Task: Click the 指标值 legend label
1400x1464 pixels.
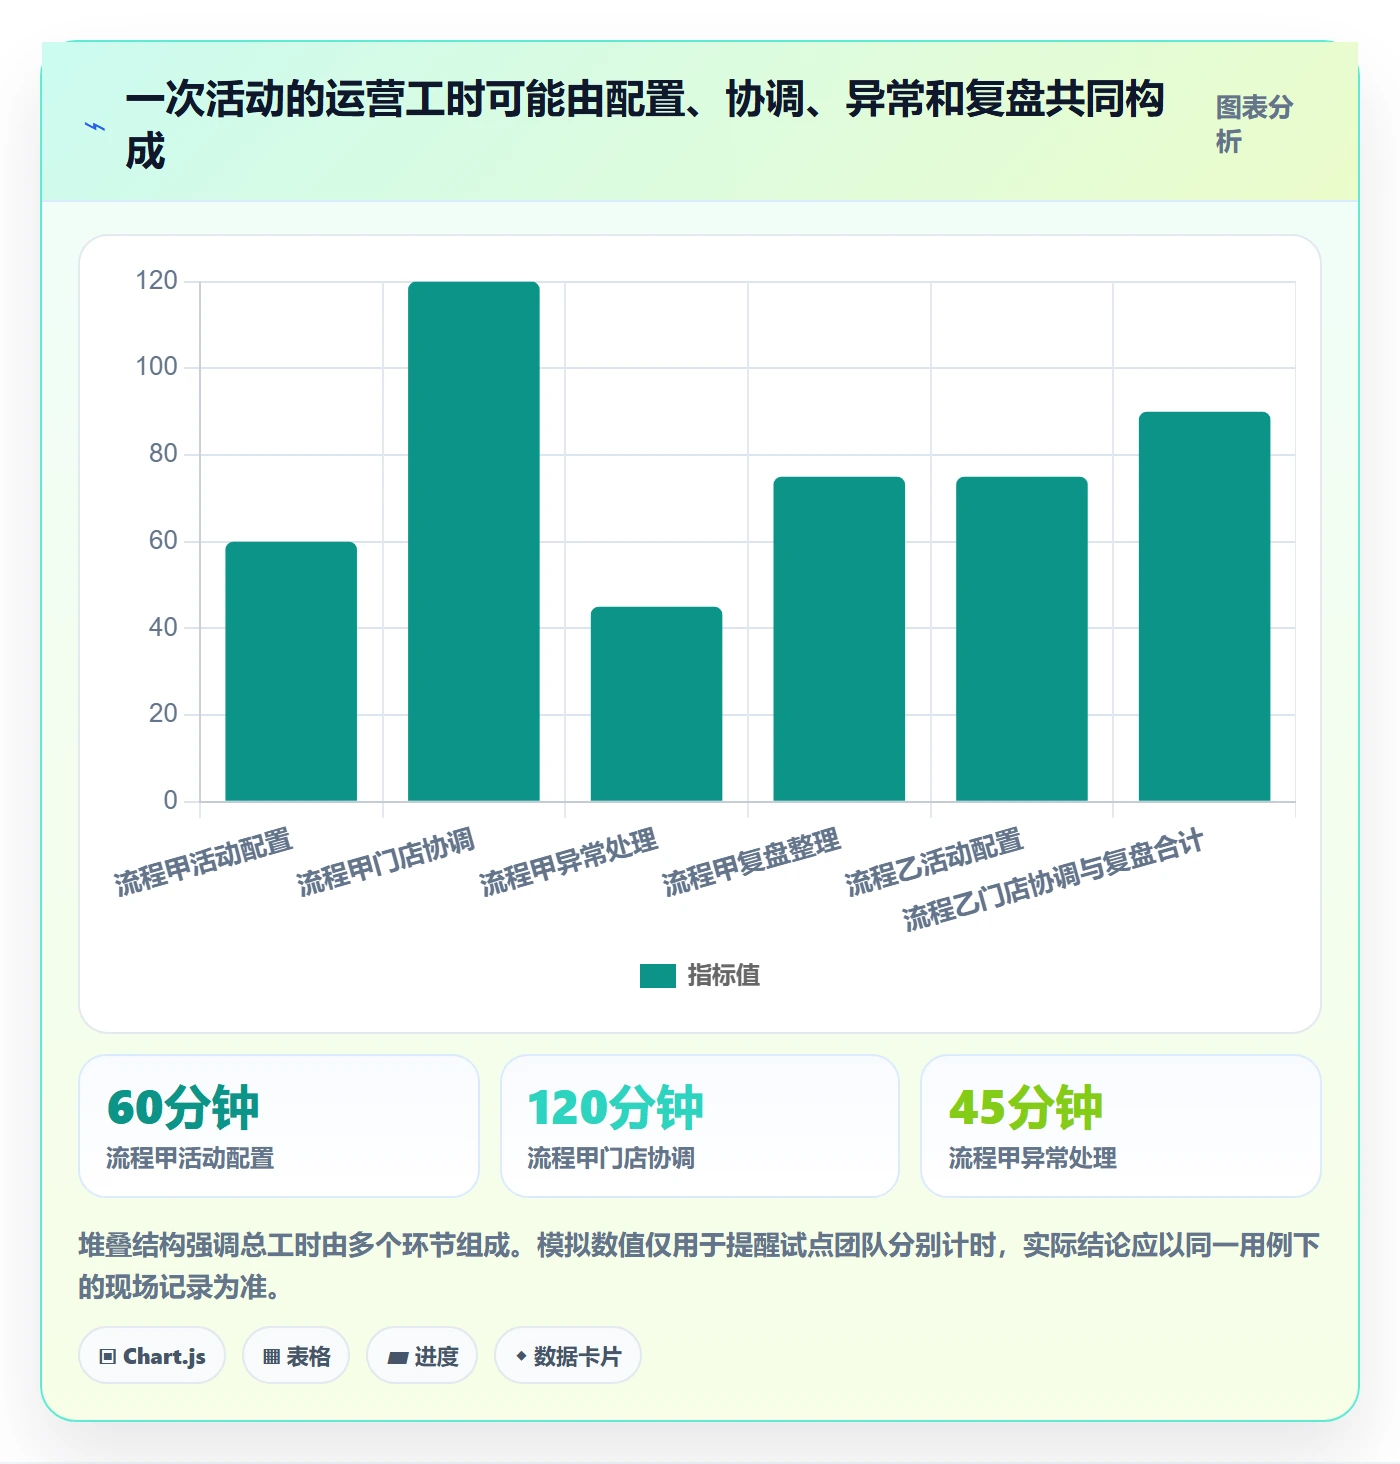Action: (724, 976)
